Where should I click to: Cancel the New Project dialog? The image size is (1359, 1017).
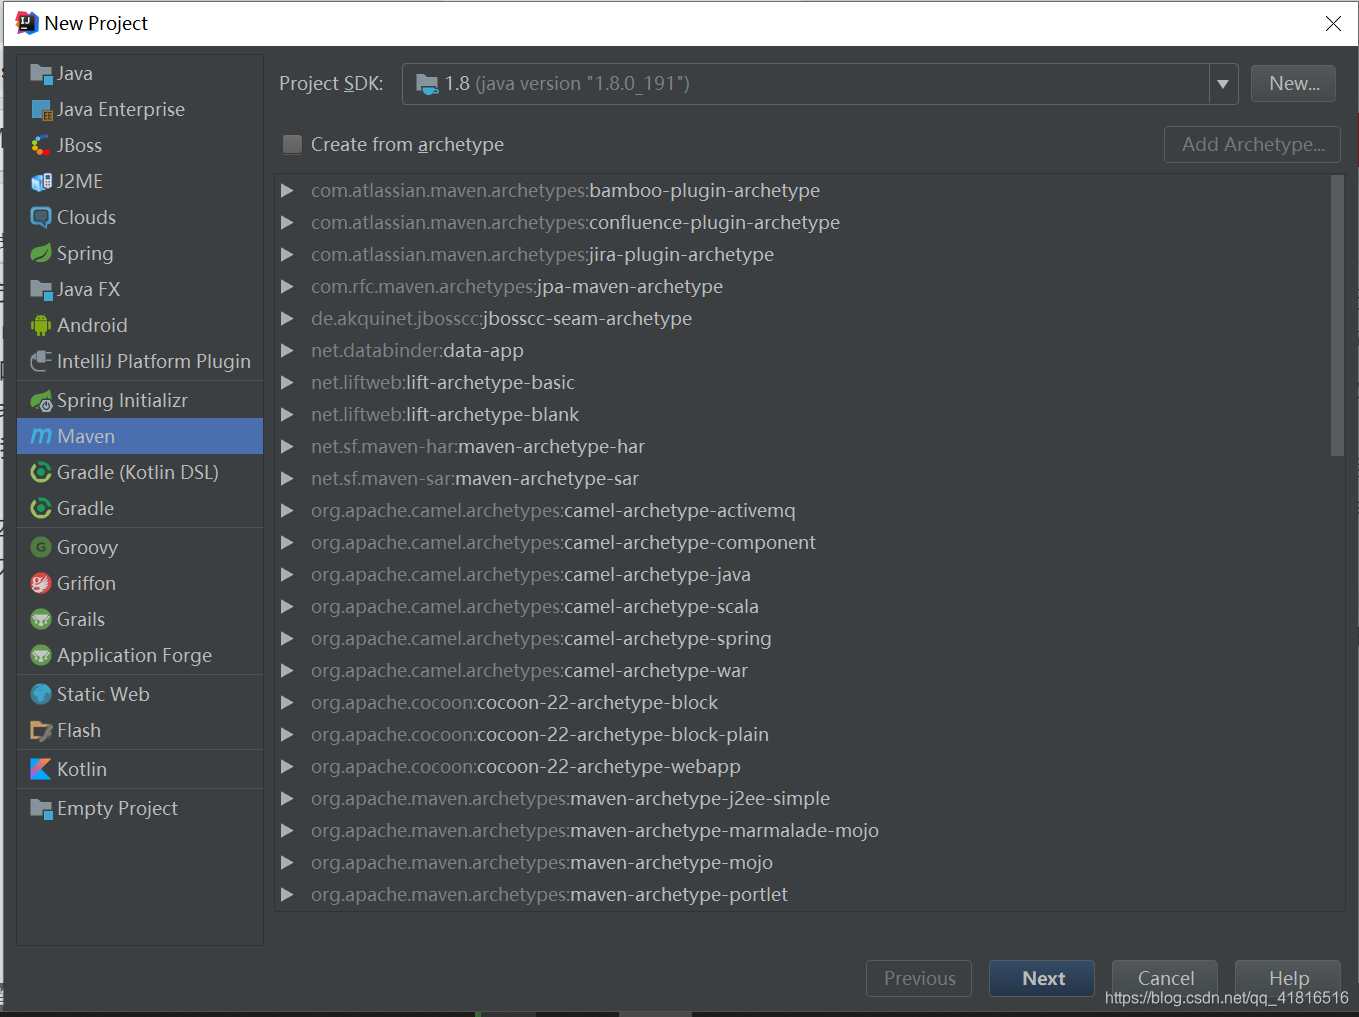point(1165,978)
